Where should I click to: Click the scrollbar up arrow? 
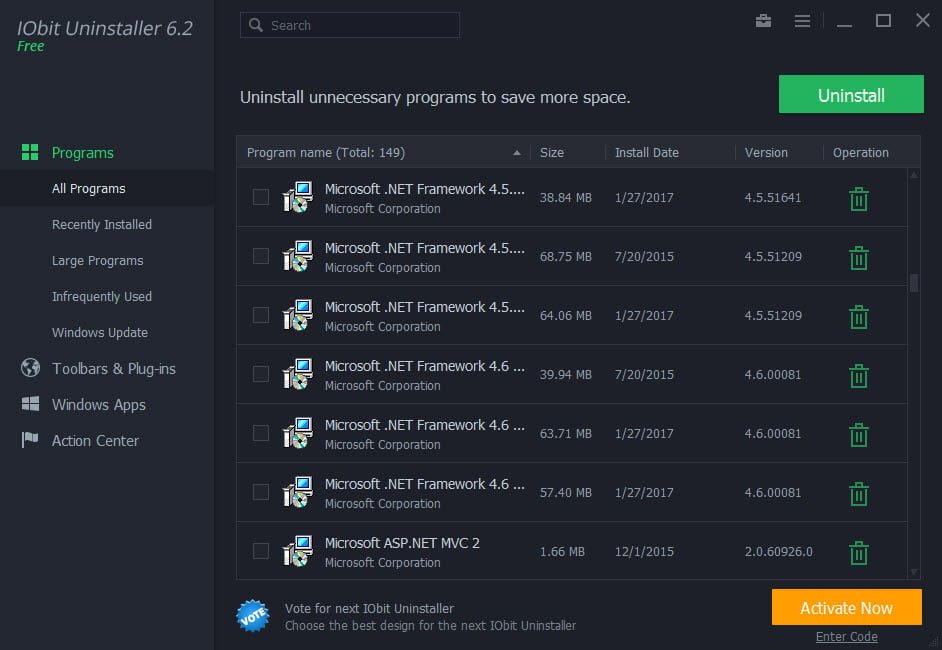pos(914,175)
